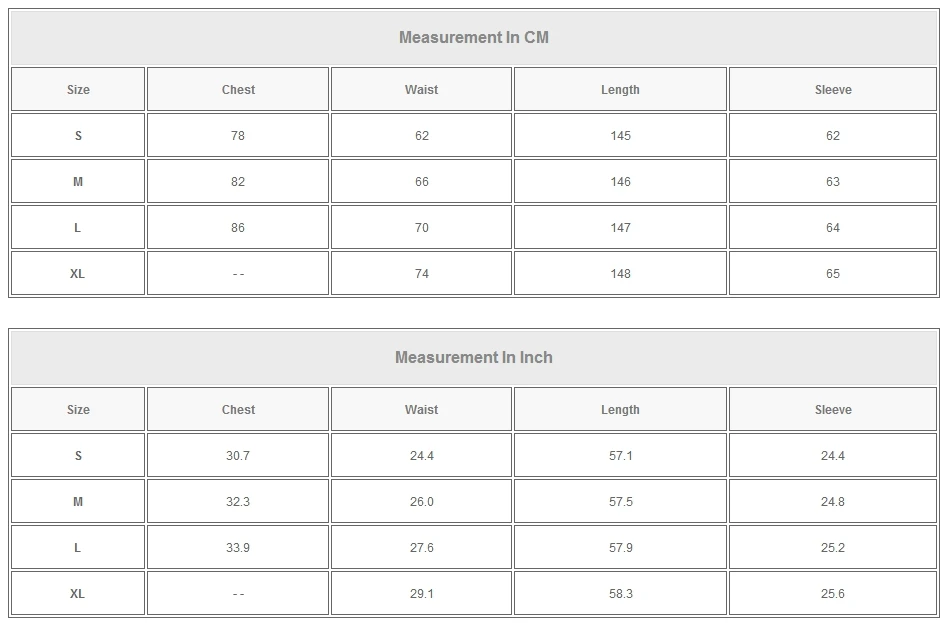947x623 pixels.
Task: Click the Sleeve header in the Inch table
Action: [833, 410]
